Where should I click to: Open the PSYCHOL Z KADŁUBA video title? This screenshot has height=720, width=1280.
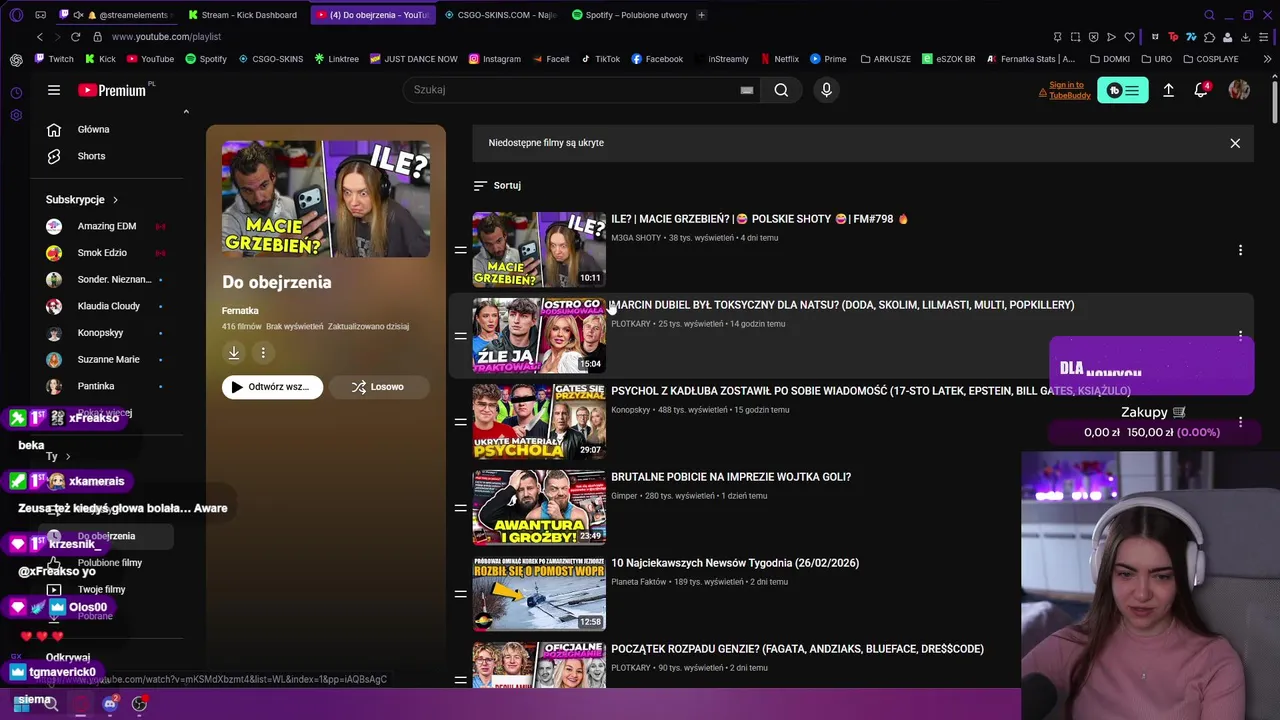[x=871, y=391]
